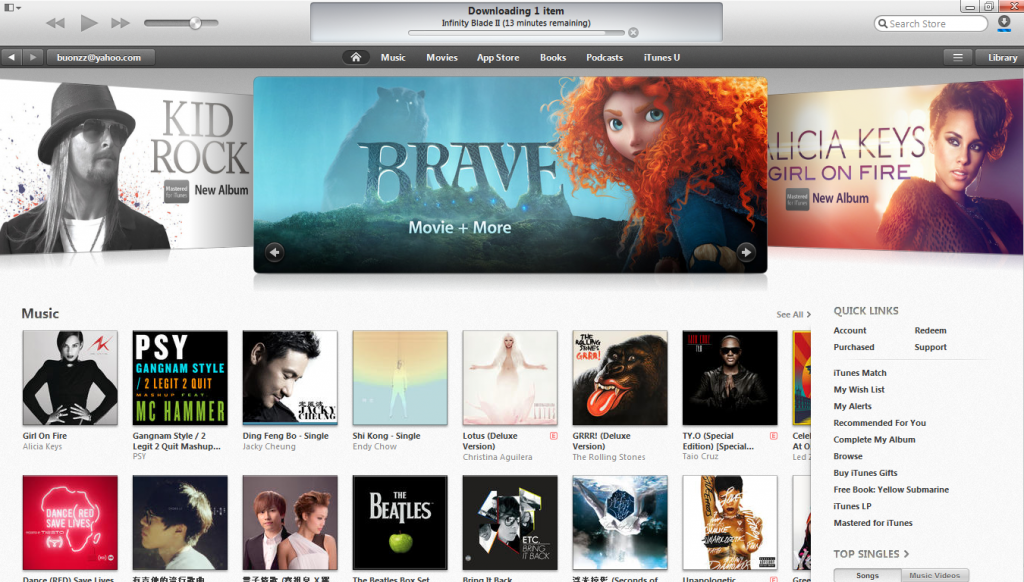Screen dimensions: 1024x582
Task: Open the Music store tab
Action: point(393,57)
